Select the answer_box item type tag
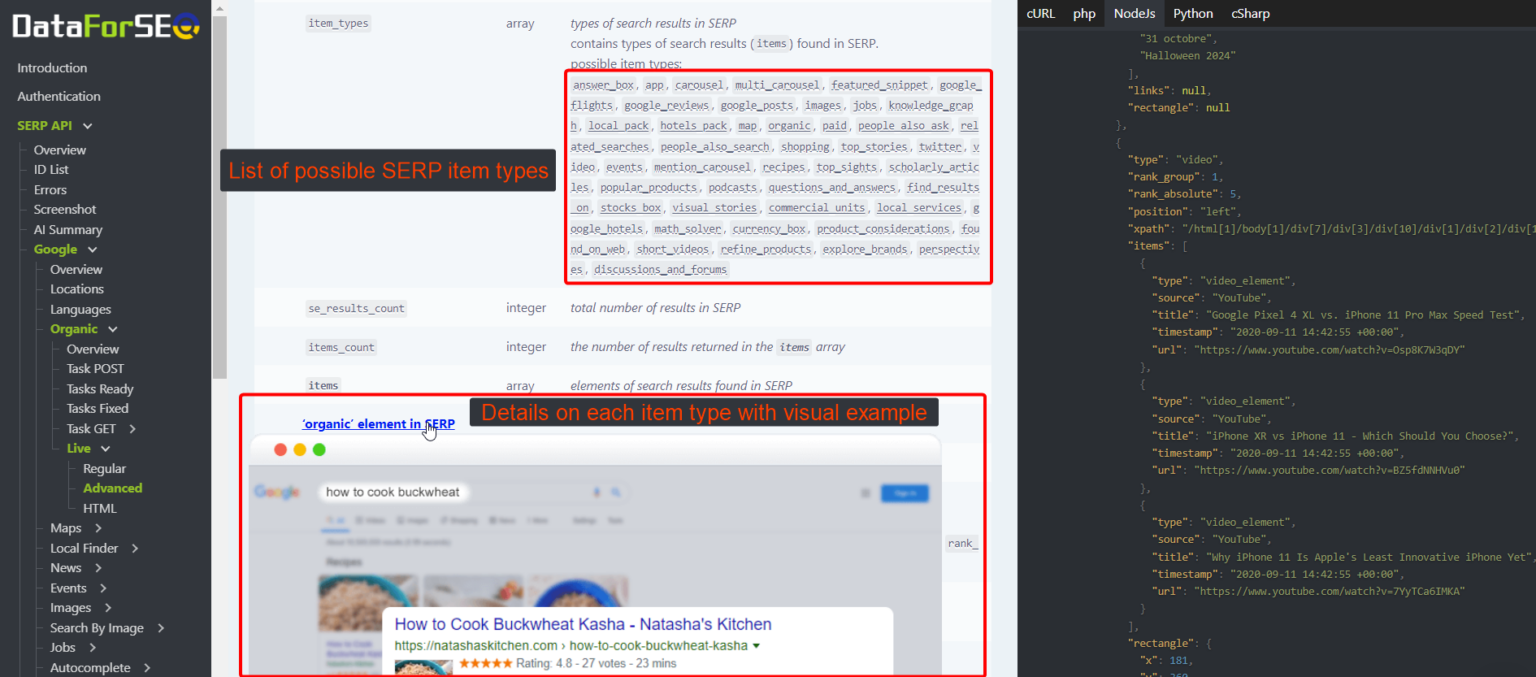1536x677 pixels. coord(603,84)
